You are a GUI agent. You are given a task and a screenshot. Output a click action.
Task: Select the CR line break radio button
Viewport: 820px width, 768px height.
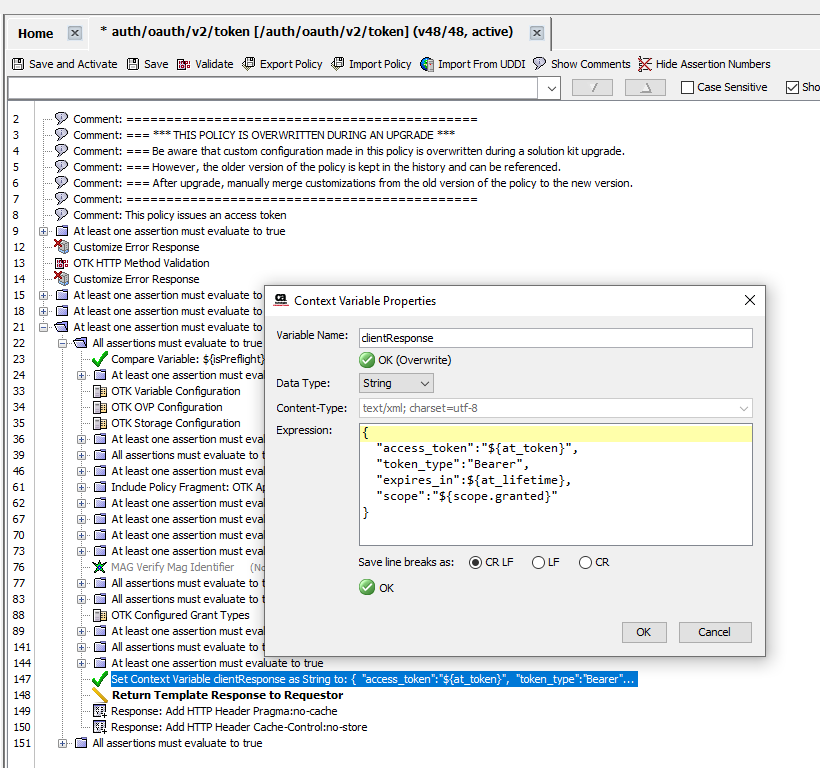click(x=585, y=562)
